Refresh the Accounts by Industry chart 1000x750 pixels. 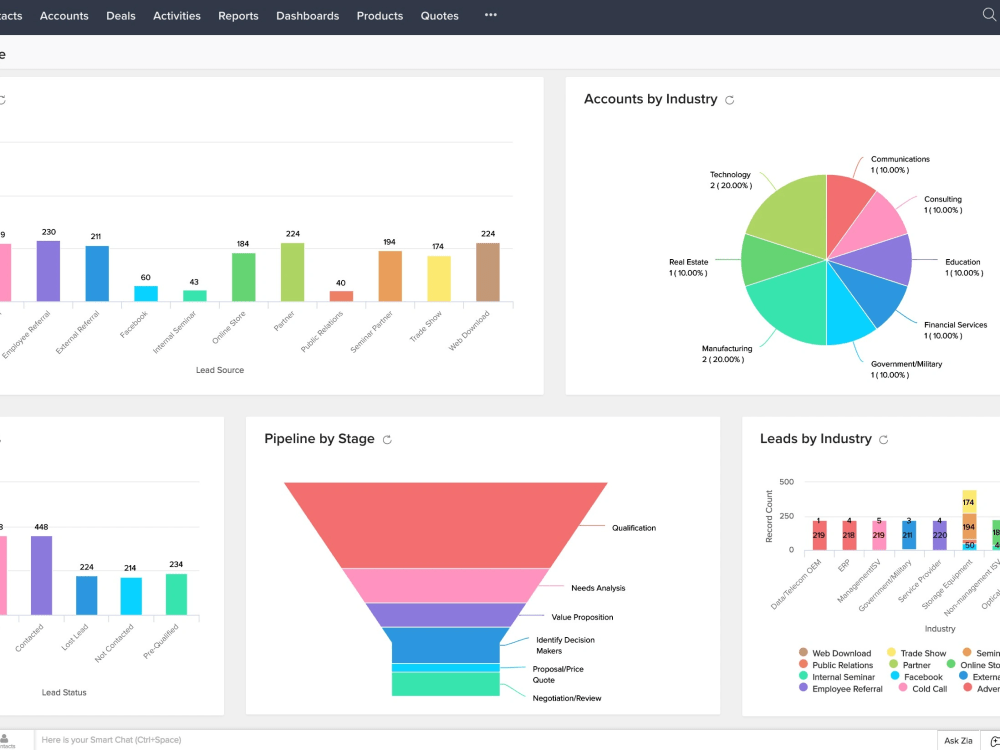click(730, 100)
